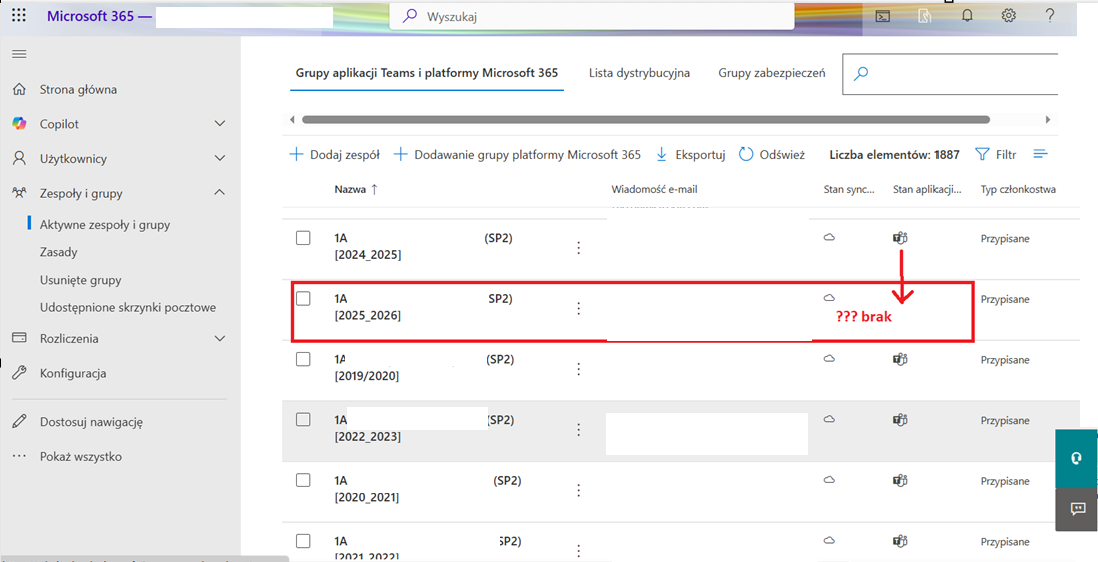Click the horizontal scrollbar thumb above toolbar
The width and height of the screenshot is (1098, 562).
click(646, 120)
